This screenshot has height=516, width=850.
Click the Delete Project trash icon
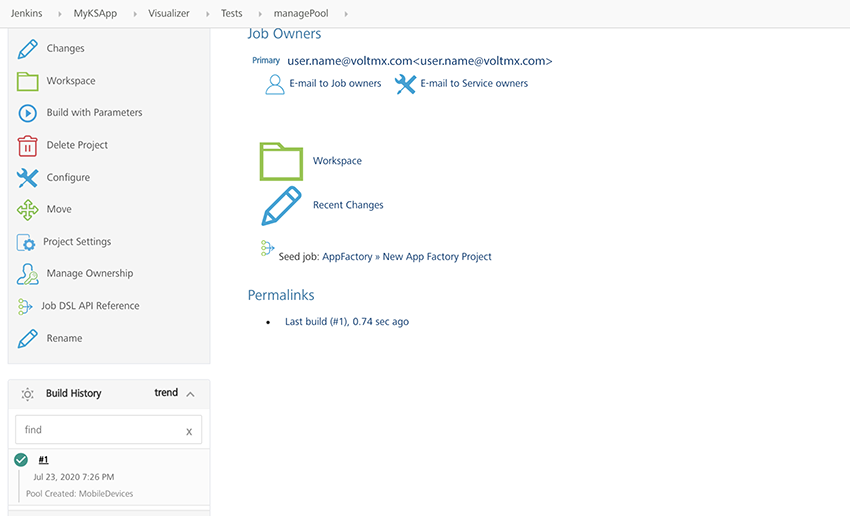[x=28, y=145]
